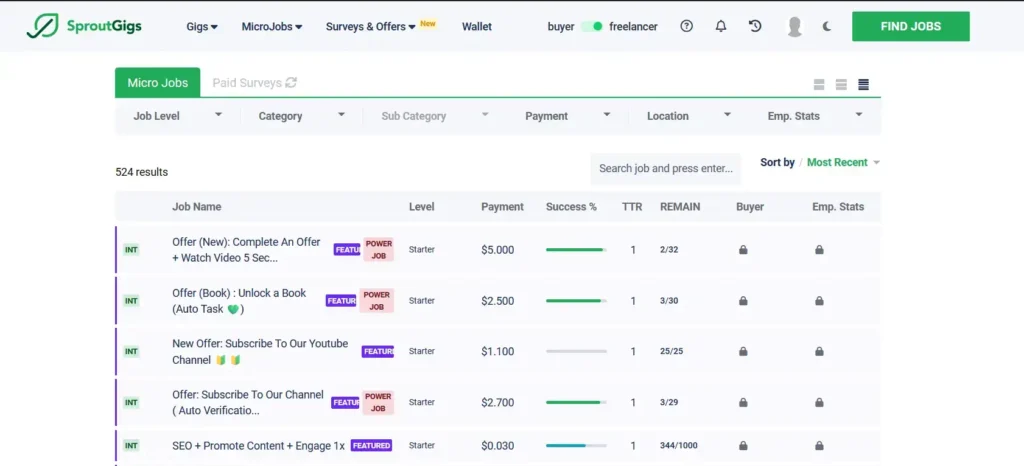The width and height of the screenshot is (1024, 466).
Task: Sort by Payment column header
Action: click(502, 207)
